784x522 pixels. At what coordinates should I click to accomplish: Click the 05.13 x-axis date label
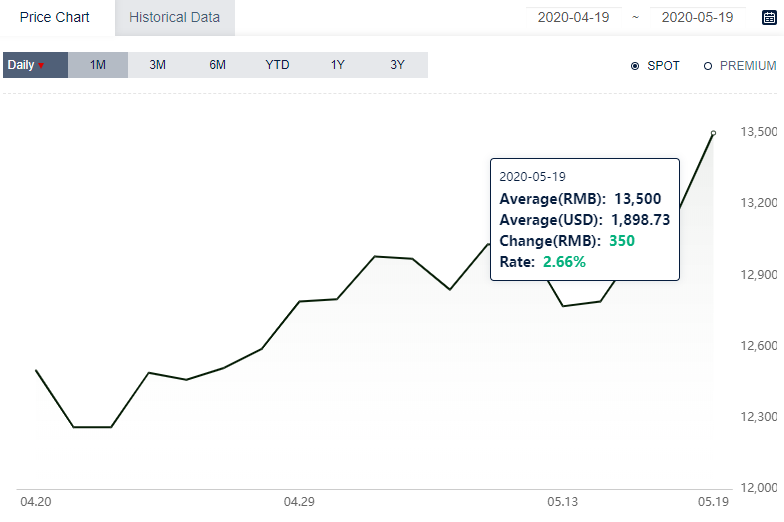(562, 502)
